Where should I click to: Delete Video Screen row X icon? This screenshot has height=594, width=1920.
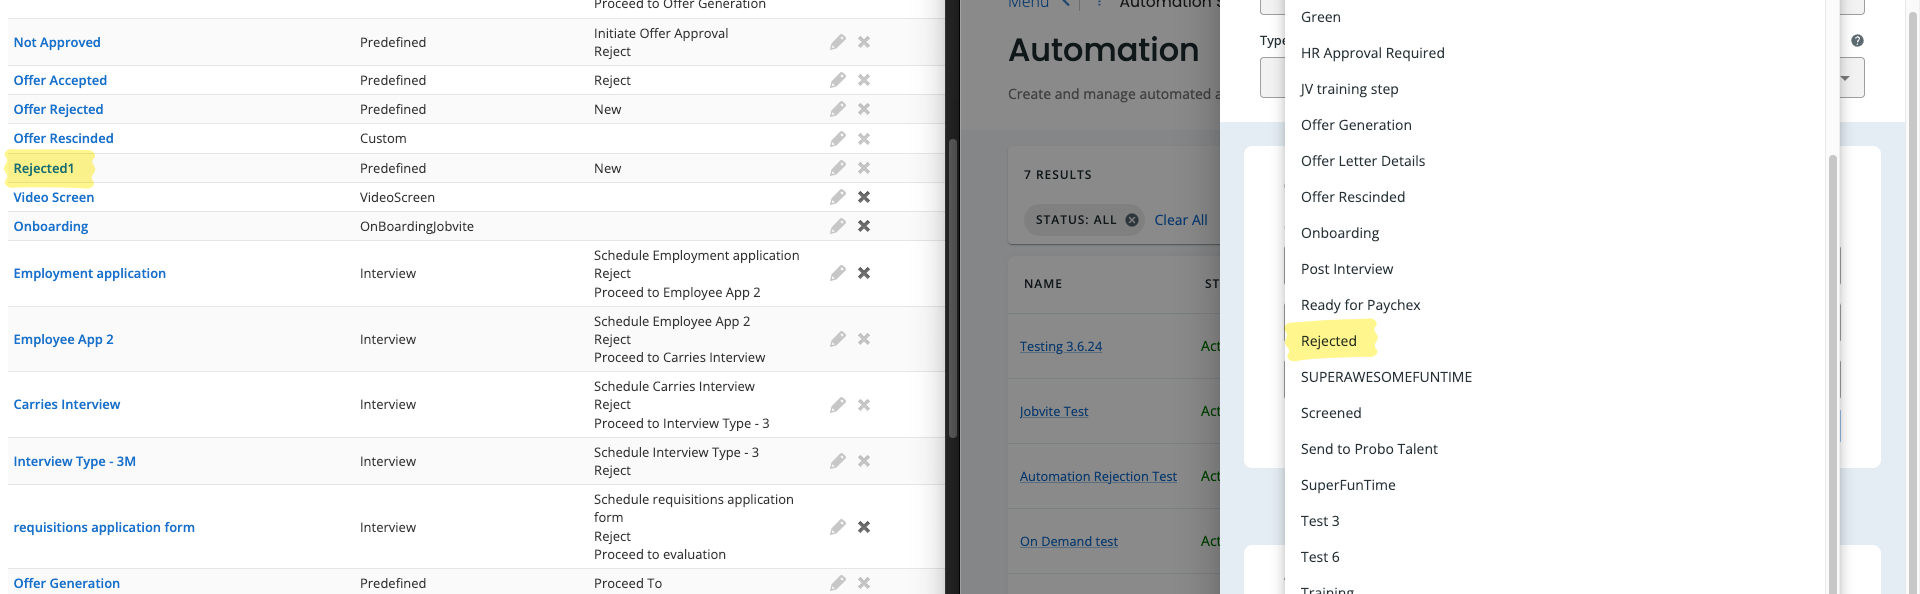[864, 197]
